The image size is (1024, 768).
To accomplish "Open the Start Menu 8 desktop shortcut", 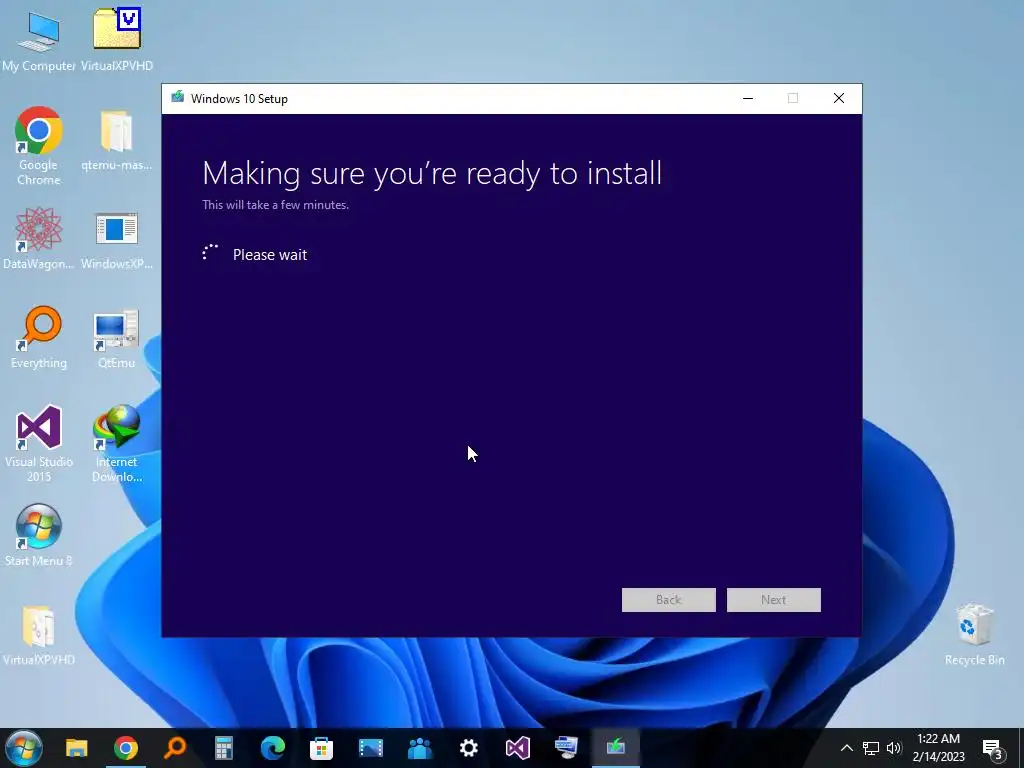I will click(39, 536).
